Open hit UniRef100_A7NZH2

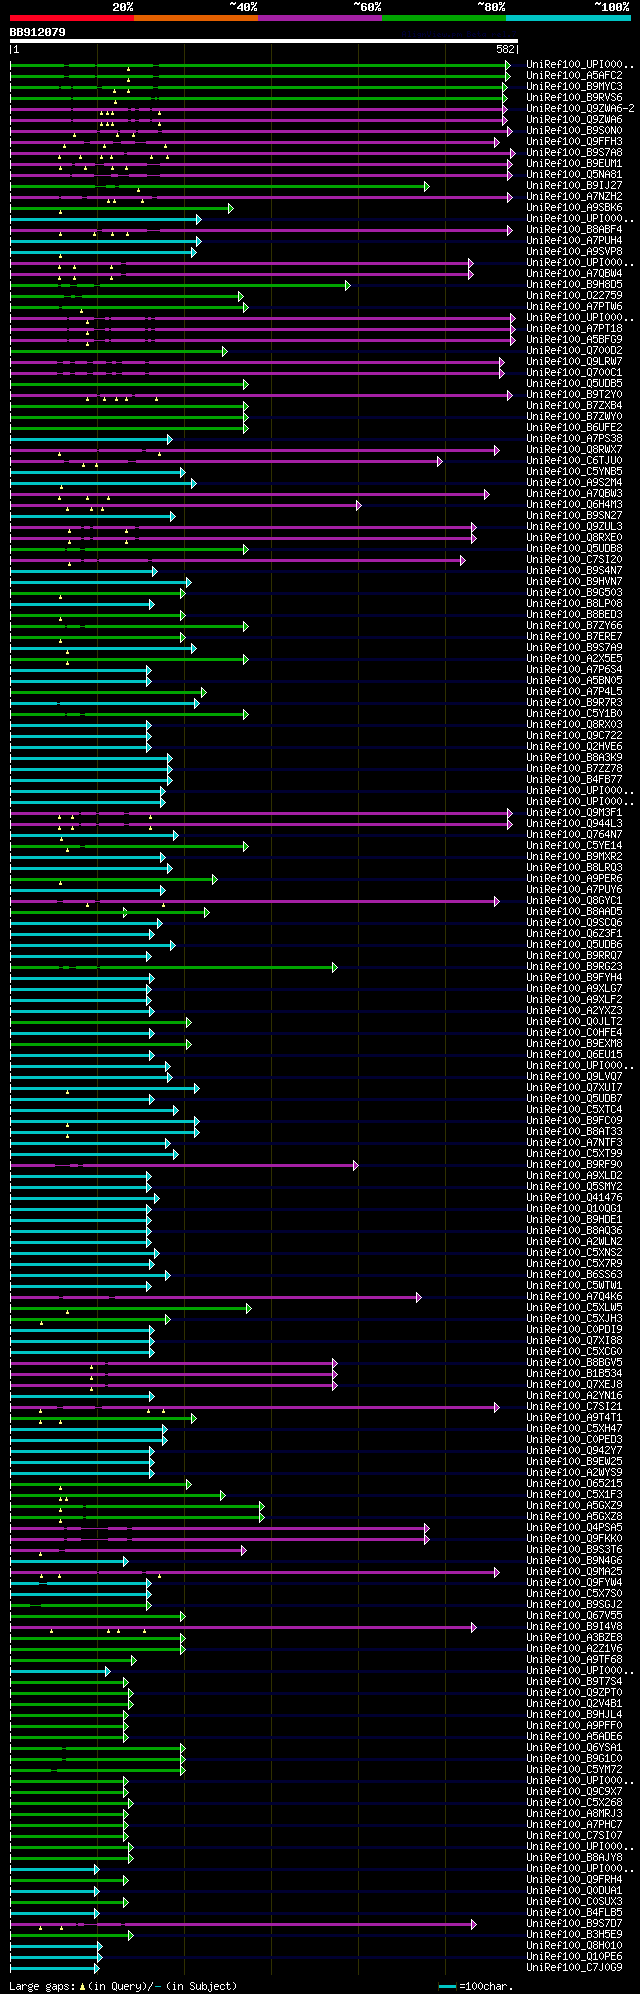[x=574, y=196]
